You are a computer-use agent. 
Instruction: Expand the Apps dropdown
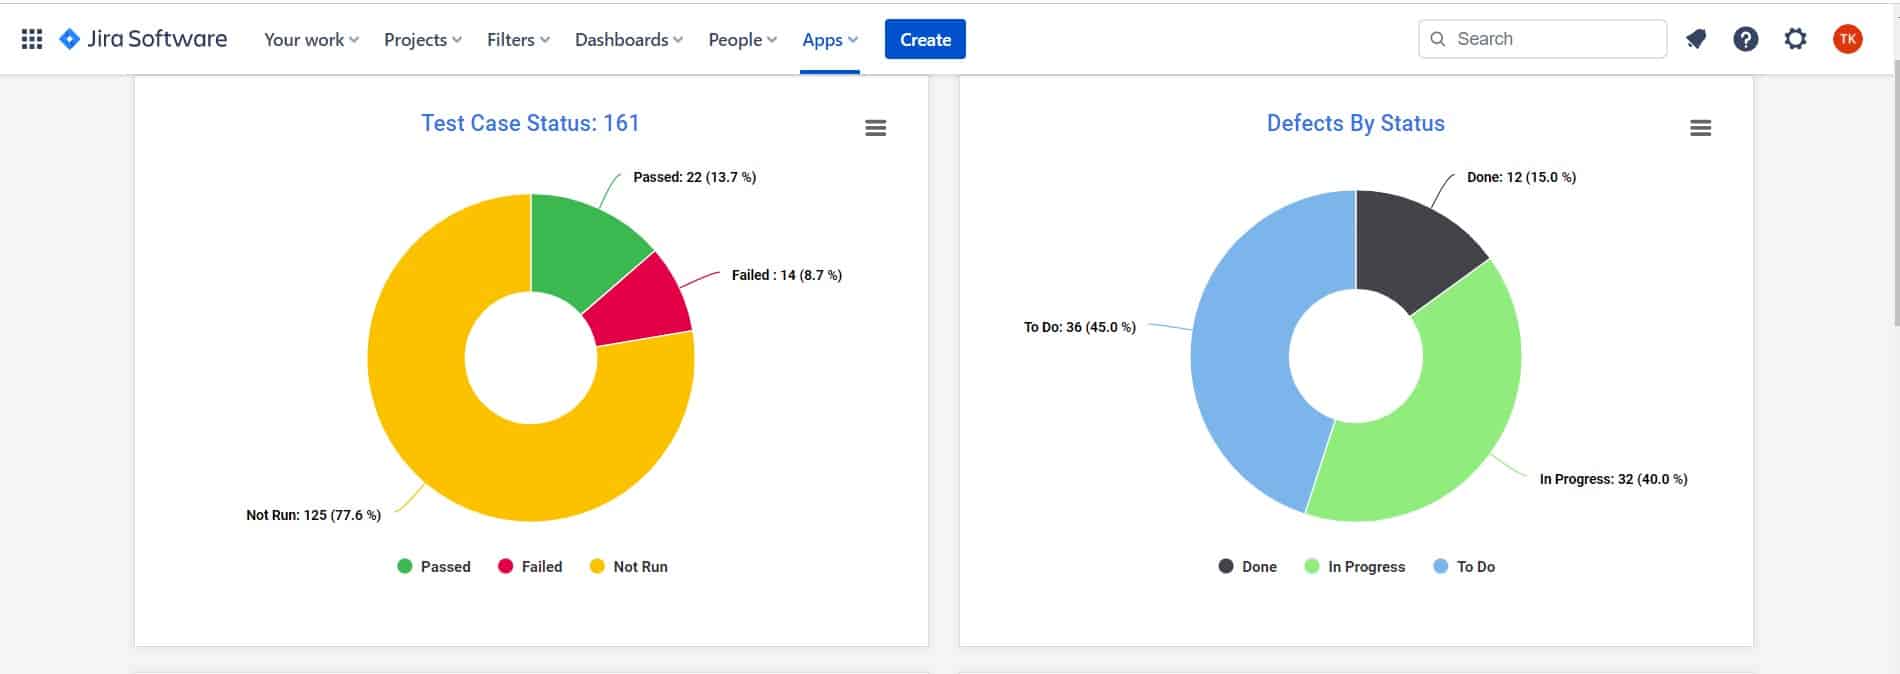tap(830, 39)
